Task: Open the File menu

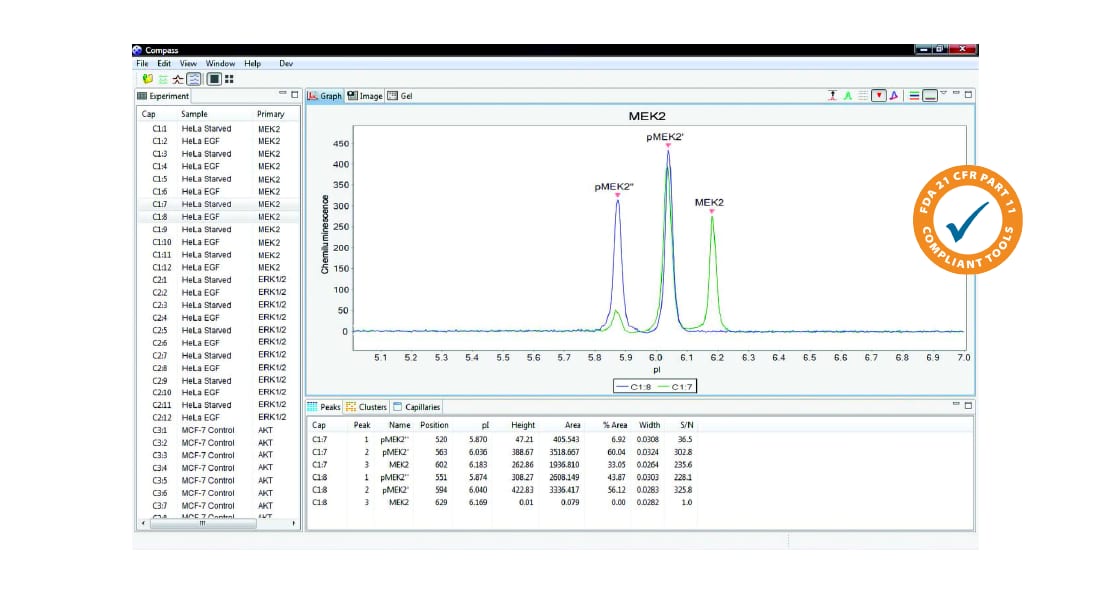Action: [142, 64]
